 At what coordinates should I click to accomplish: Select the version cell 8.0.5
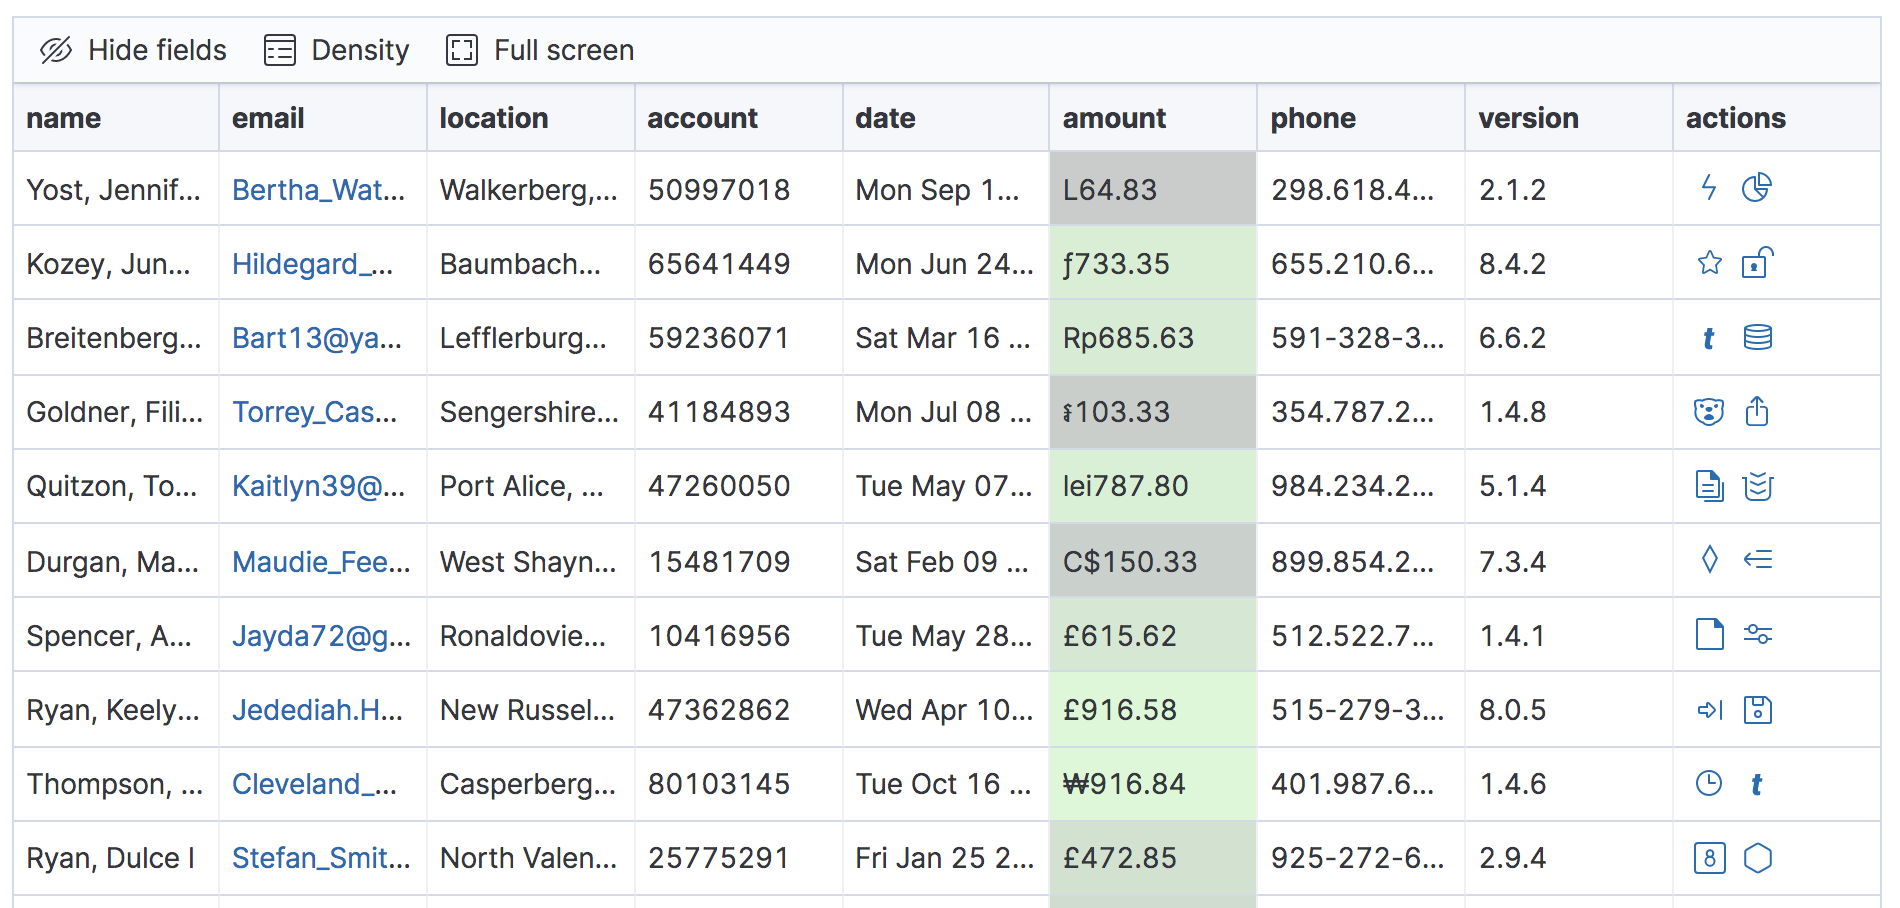(1569, 709)
